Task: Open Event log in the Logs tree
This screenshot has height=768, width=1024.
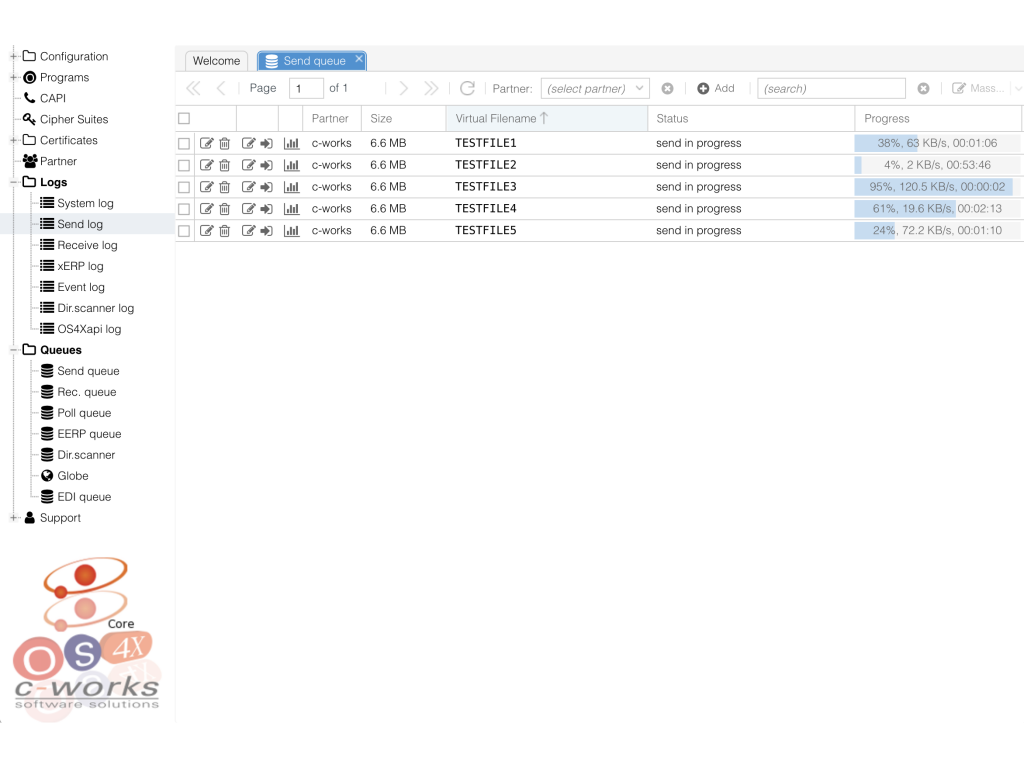Action: (80, 287)
